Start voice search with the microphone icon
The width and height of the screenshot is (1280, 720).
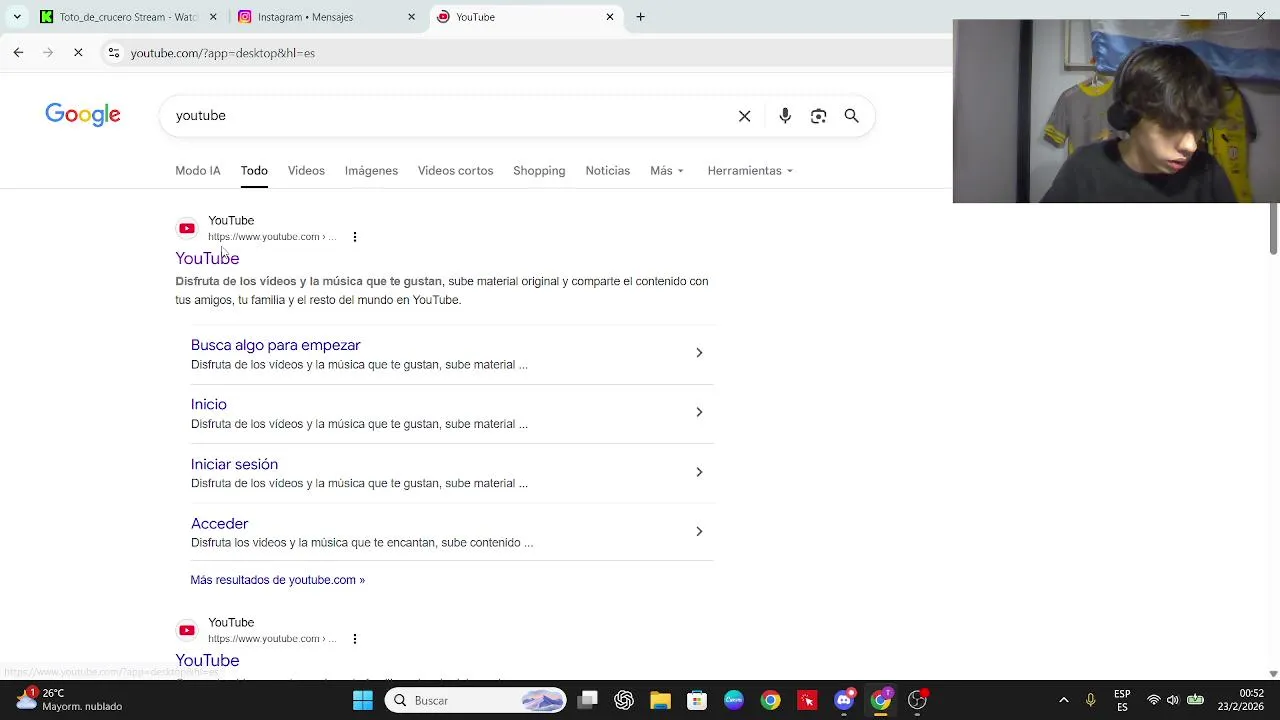(x=785, y=116)
